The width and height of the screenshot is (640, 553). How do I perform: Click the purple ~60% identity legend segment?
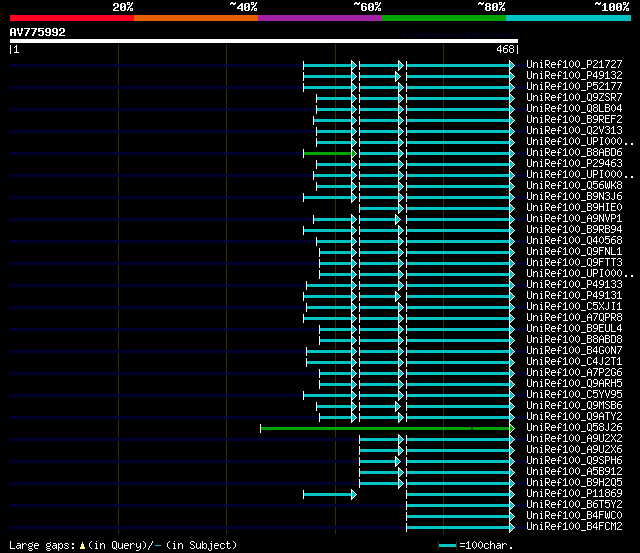point(320,18)
